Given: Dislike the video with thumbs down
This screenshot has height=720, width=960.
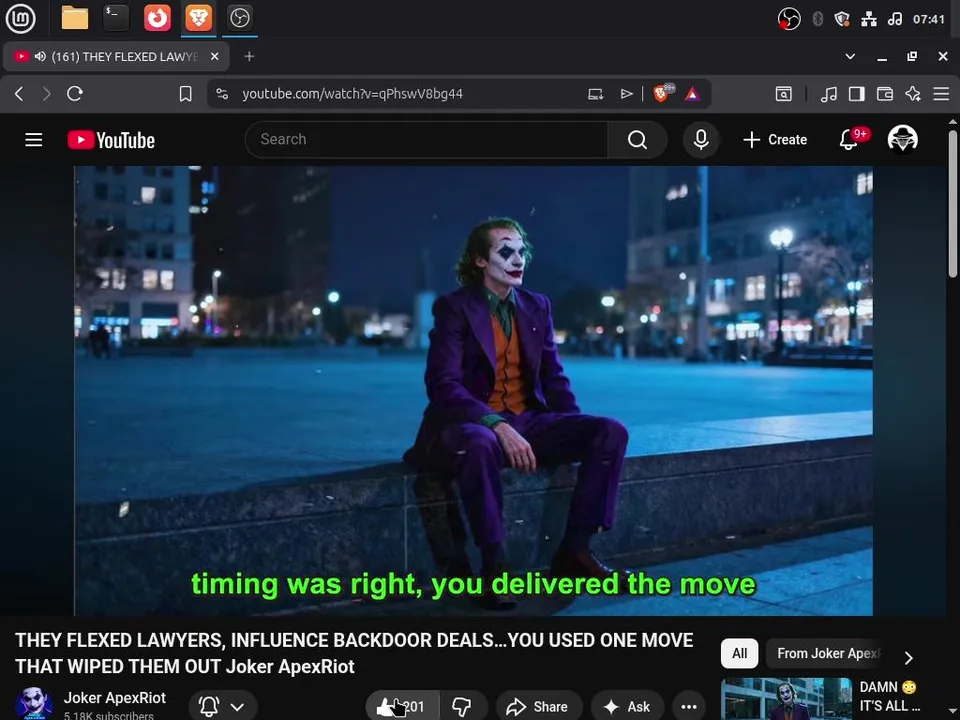Looking at the screenshot, I should click(x=462, y=706).
